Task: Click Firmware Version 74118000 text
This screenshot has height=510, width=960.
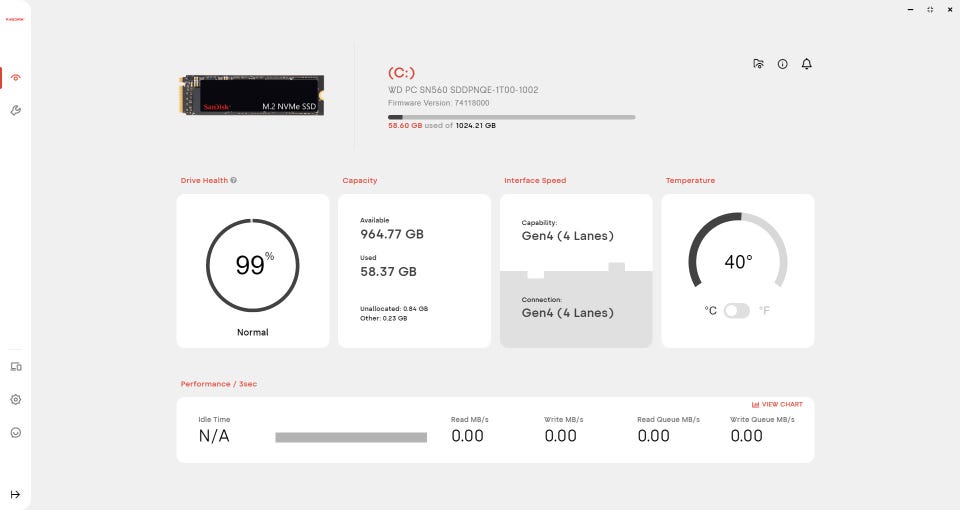Action: (x=438, y=103)
